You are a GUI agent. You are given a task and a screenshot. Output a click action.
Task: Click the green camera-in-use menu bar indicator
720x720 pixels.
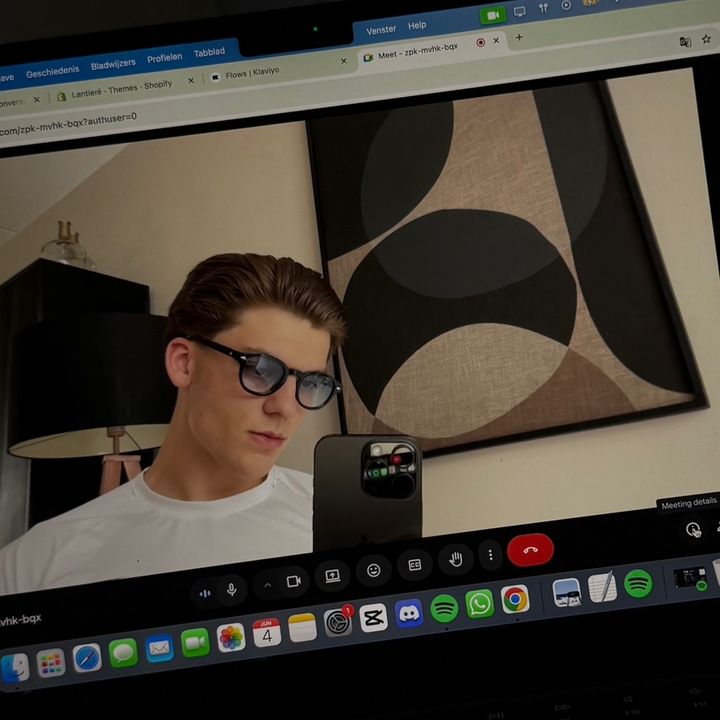tap(493, 16)
